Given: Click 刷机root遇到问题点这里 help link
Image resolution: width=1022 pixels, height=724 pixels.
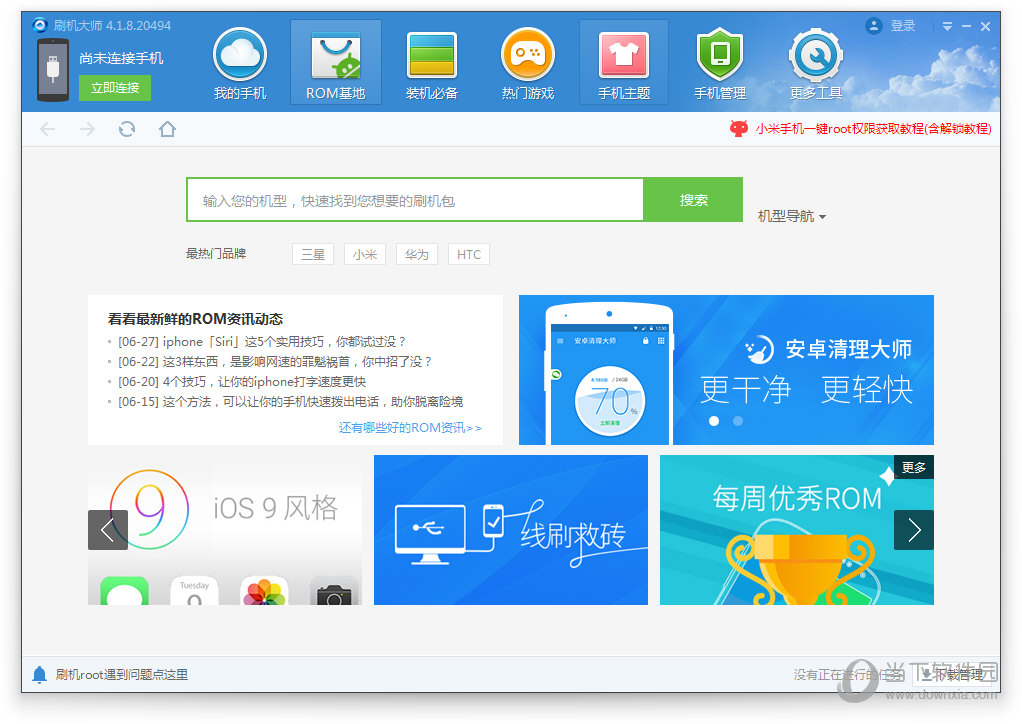Looking at the screenshot, I should 122,674.
